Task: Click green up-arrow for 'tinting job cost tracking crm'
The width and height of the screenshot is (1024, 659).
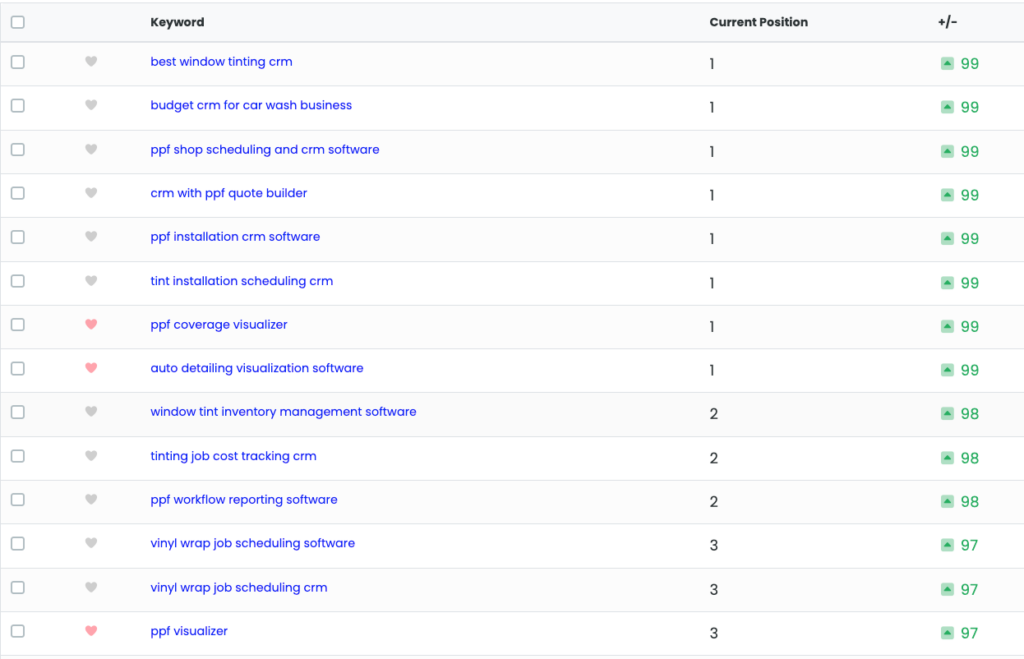Action: click(947, 458)
